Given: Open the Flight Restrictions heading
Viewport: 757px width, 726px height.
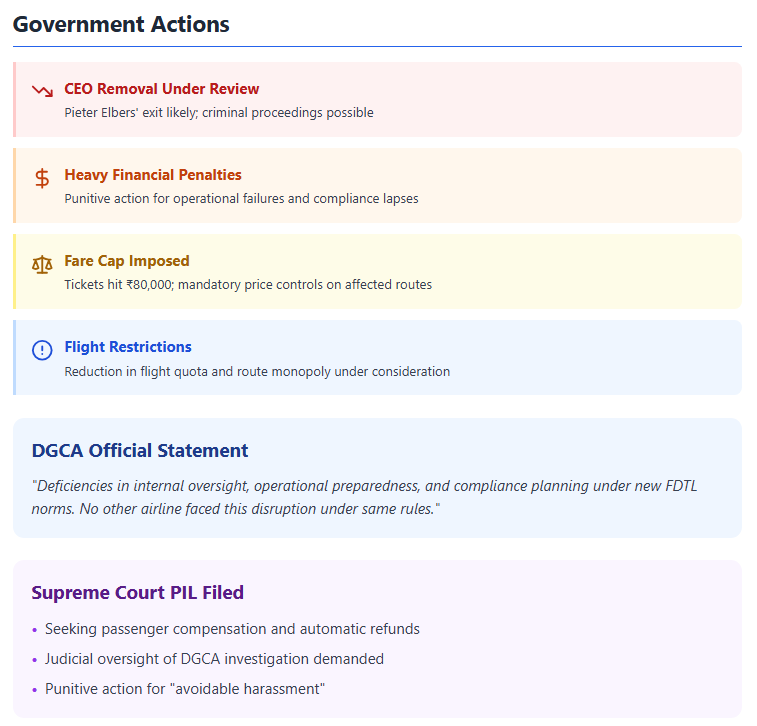Looking at the screenshot, I should point(128,347).
